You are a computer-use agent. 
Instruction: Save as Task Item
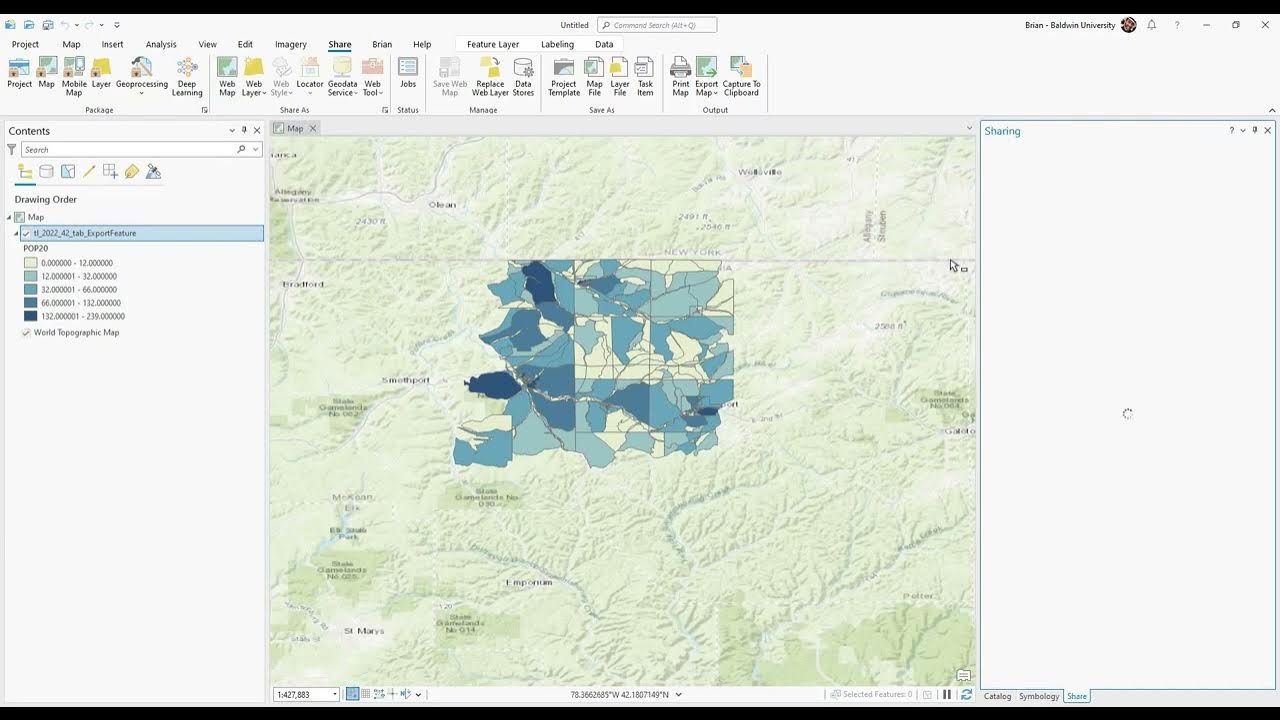click(x=645, y=77)
